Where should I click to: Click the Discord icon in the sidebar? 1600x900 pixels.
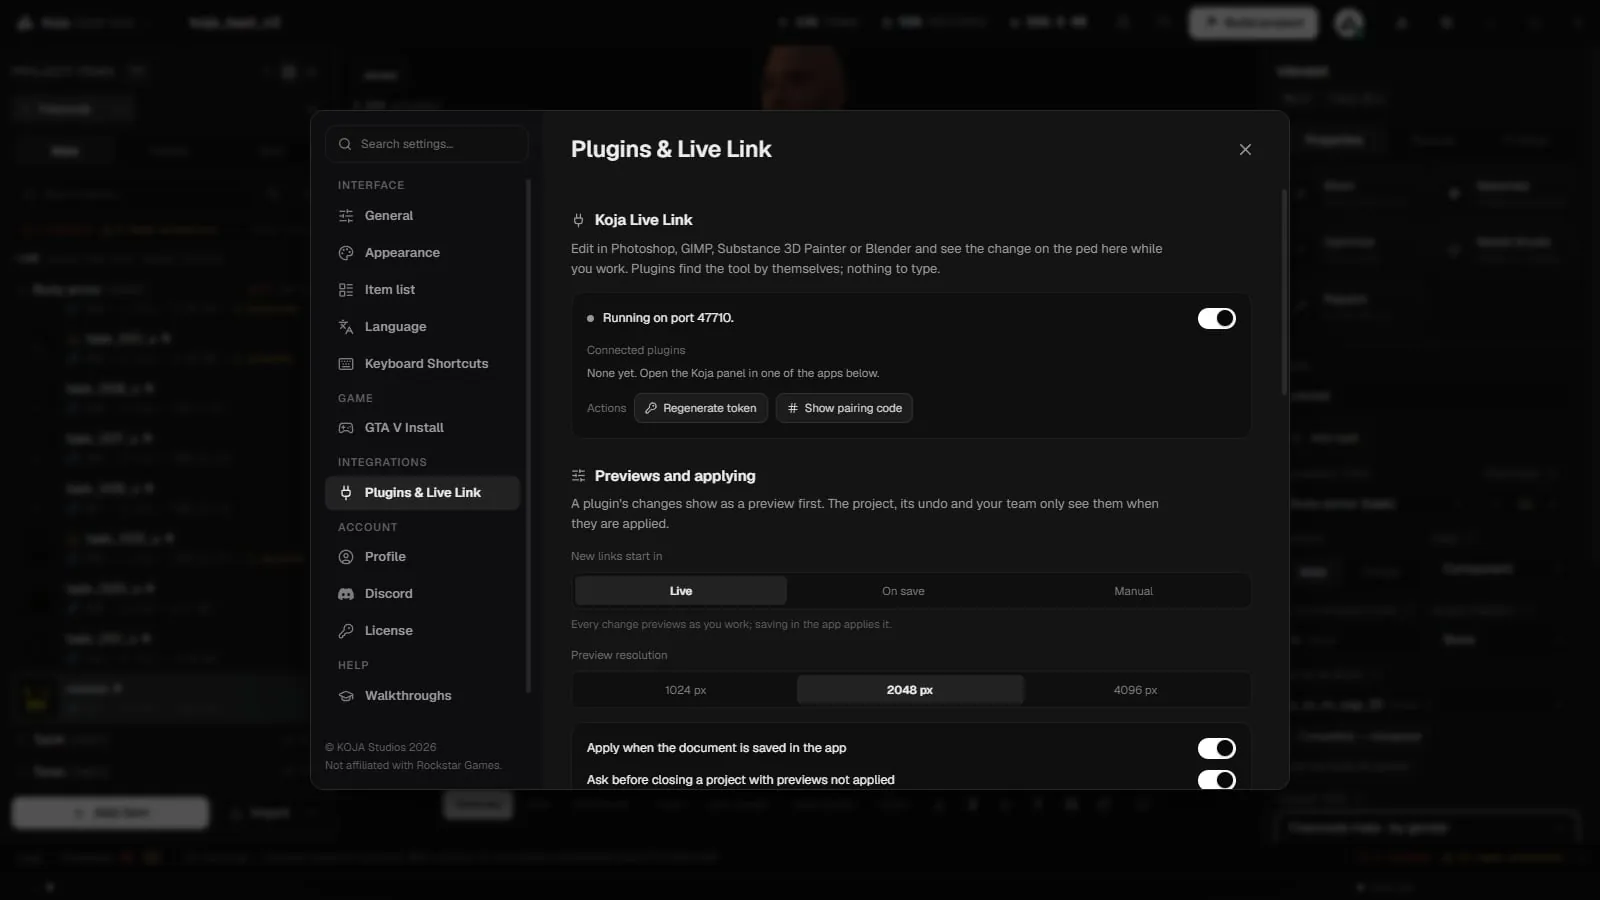(346, 594)
